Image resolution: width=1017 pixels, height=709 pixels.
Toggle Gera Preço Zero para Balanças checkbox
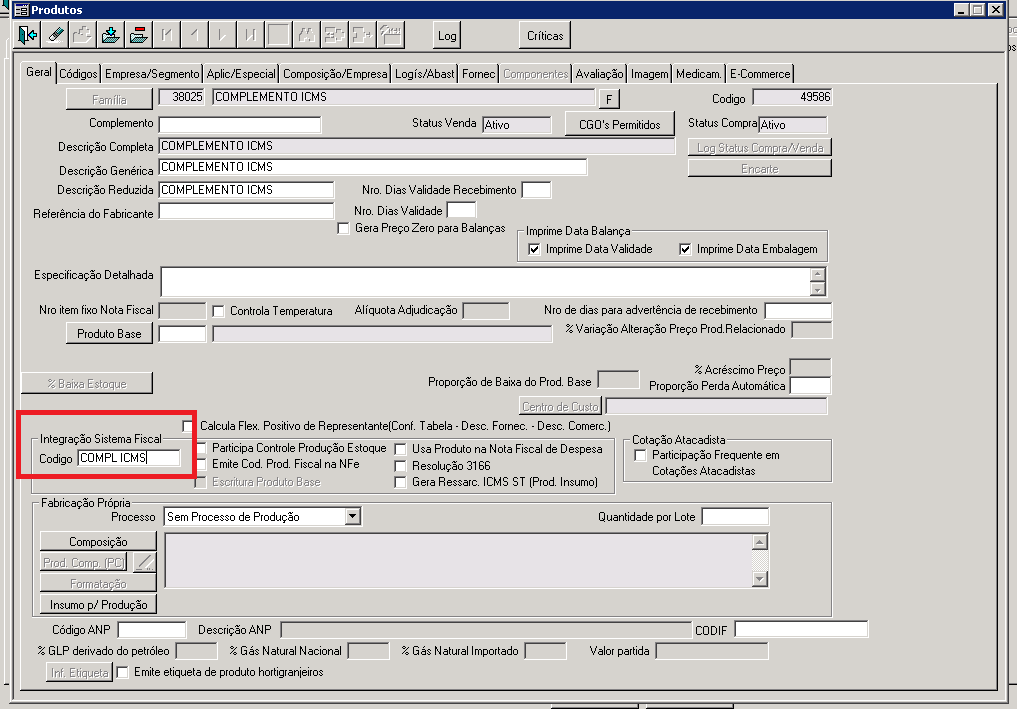click(344, 228)
